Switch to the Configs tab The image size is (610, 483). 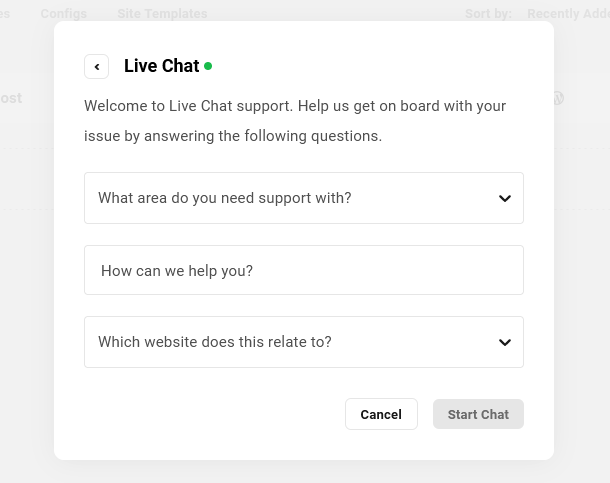64,14
